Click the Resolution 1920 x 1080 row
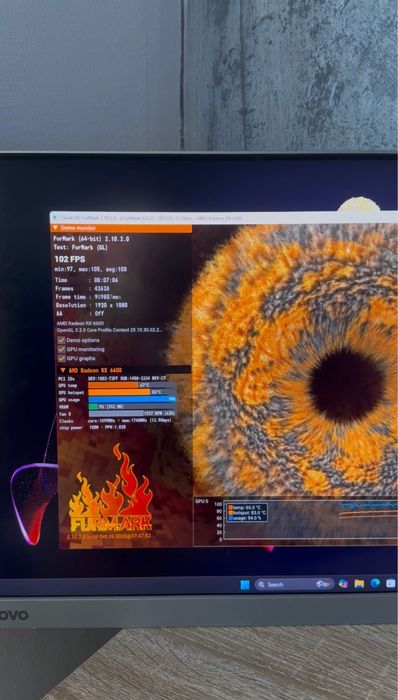 pos(91,305)
